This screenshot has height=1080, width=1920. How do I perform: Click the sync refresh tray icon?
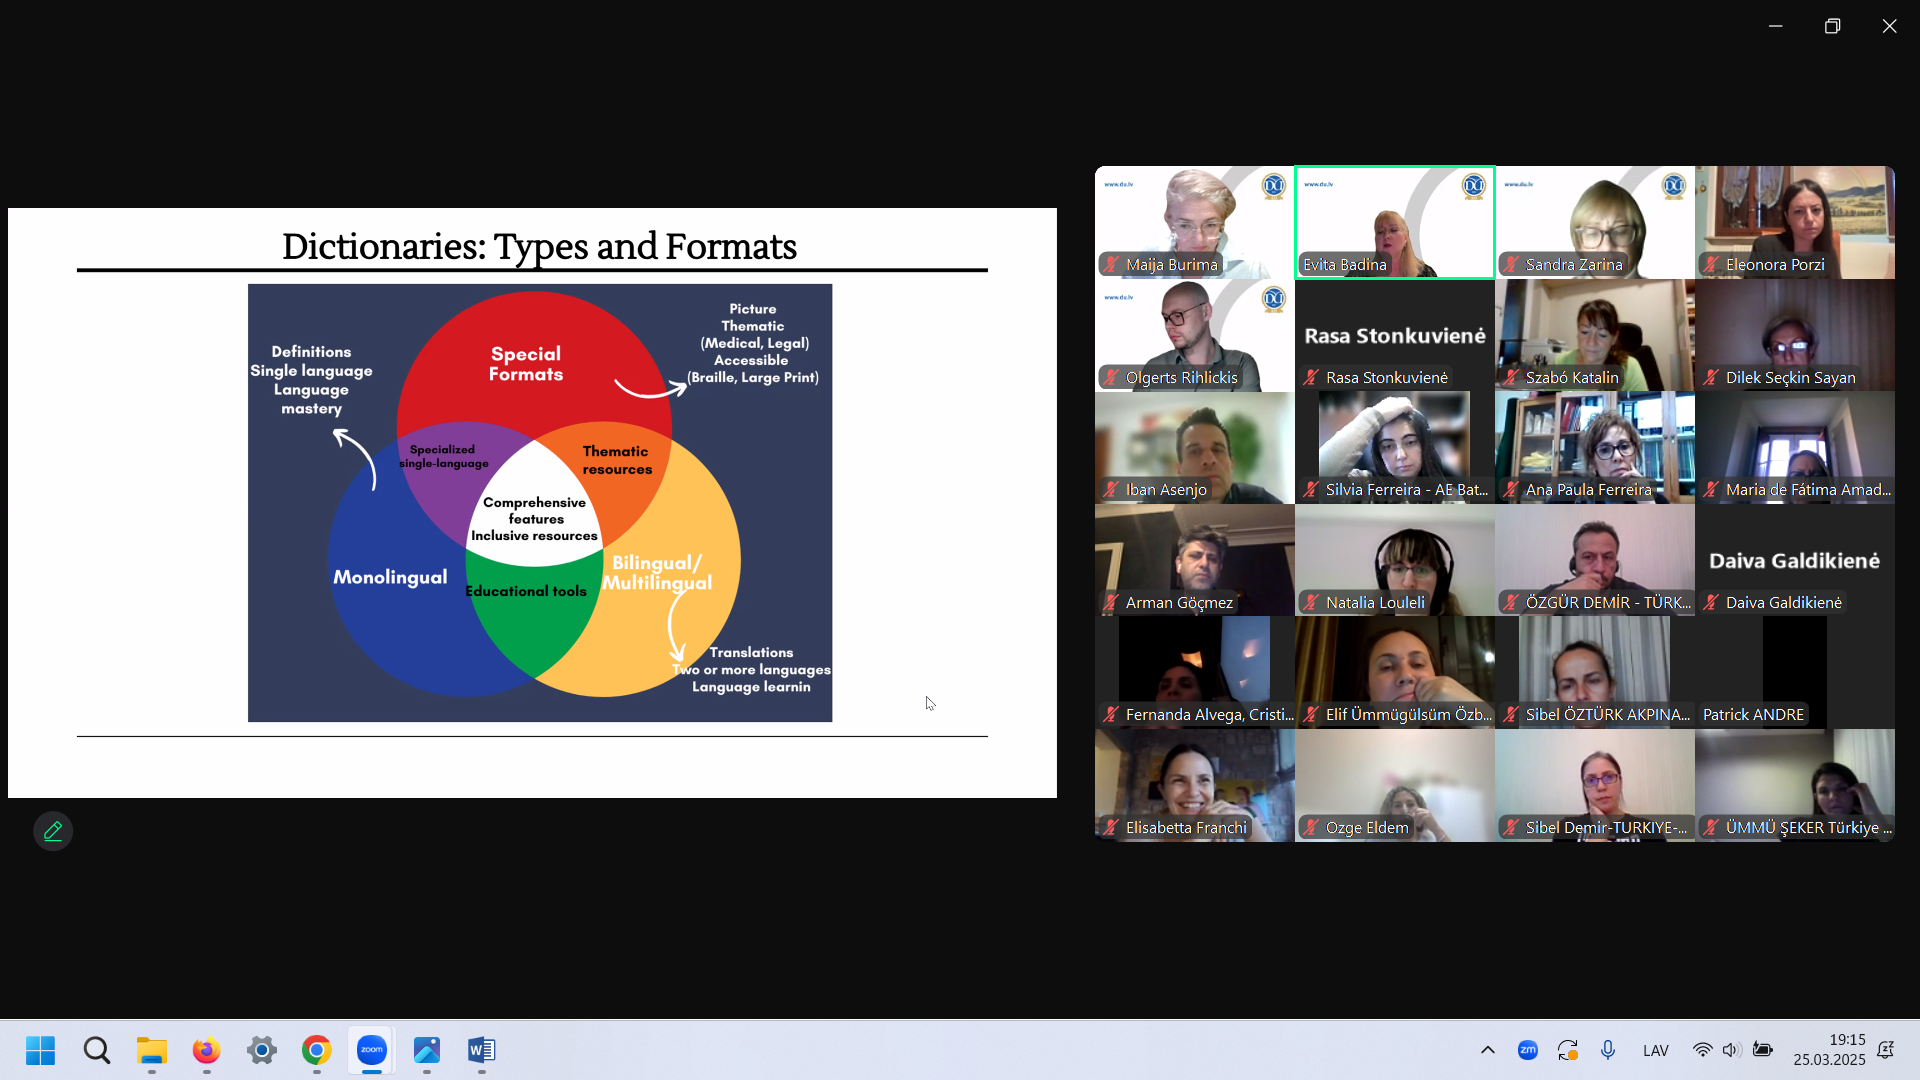coord(1567,1050)
